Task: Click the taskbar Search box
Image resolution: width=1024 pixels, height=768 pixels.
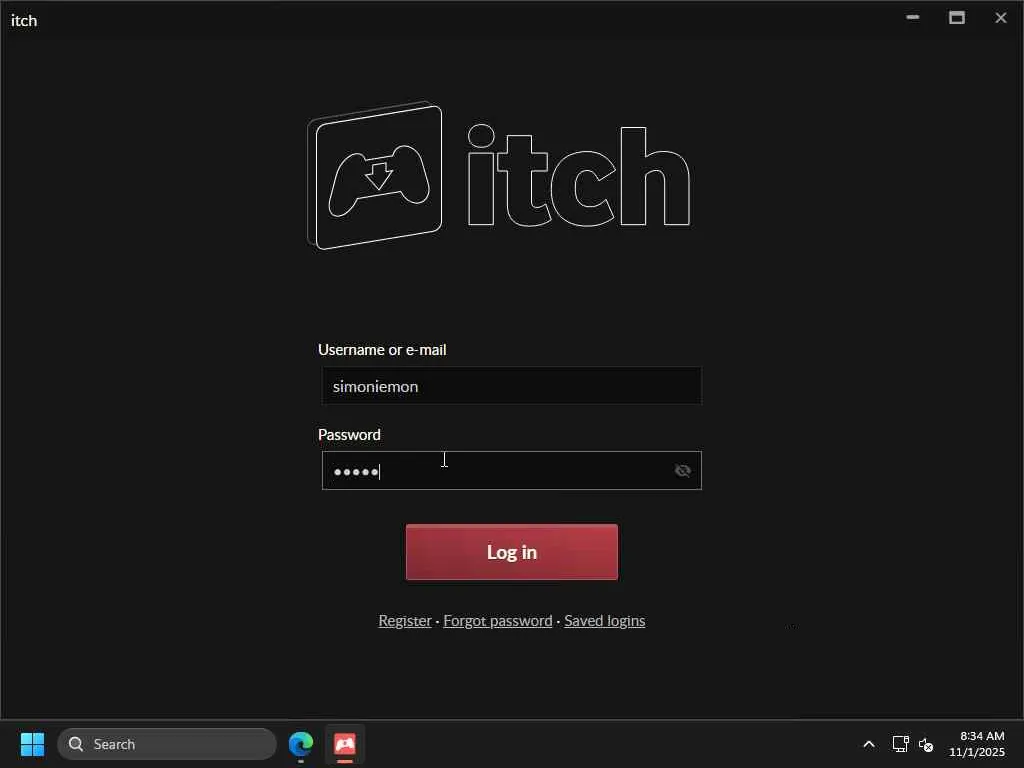Action: click(167, 744)
